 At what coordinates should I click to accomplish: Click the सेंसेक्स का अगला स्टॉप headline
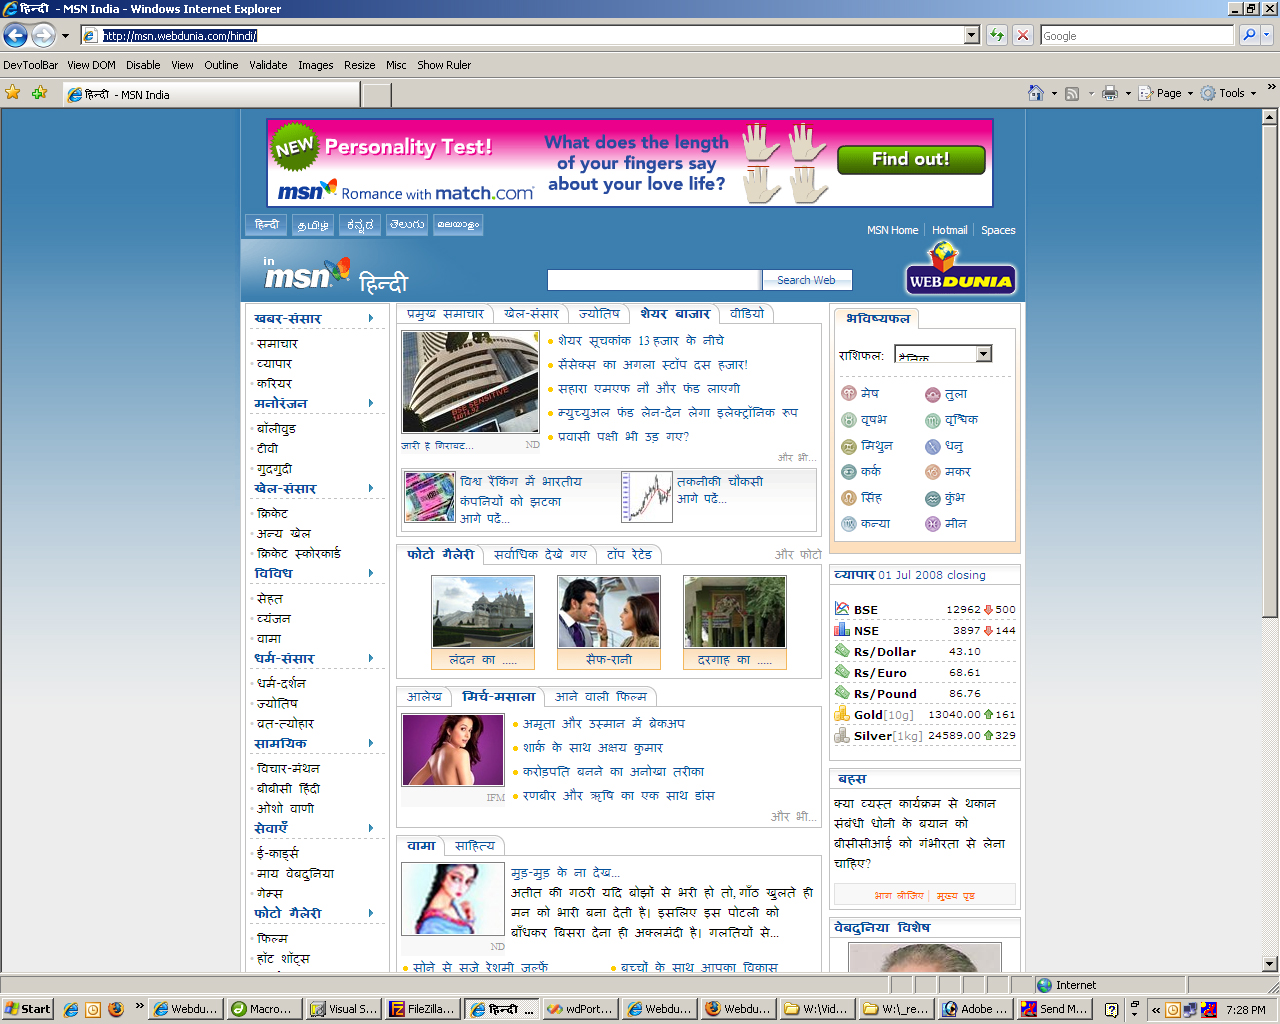pos(653,365)
